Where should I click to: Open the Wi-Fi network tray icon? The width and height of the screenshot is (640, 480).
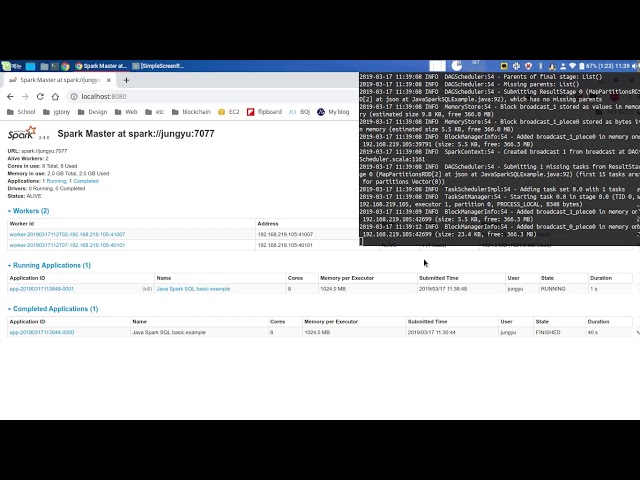573,66
